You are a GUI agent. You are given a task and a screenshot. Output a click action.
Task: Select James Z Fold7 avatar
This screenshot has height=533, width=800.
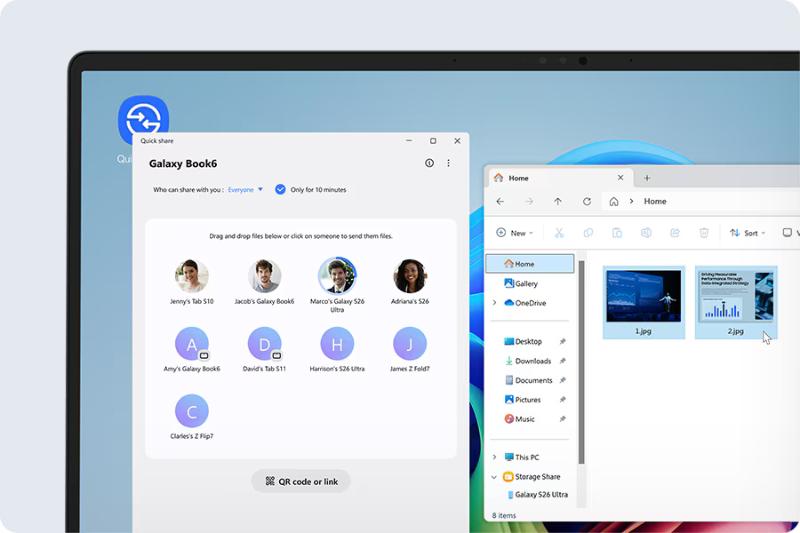point(410,344)
